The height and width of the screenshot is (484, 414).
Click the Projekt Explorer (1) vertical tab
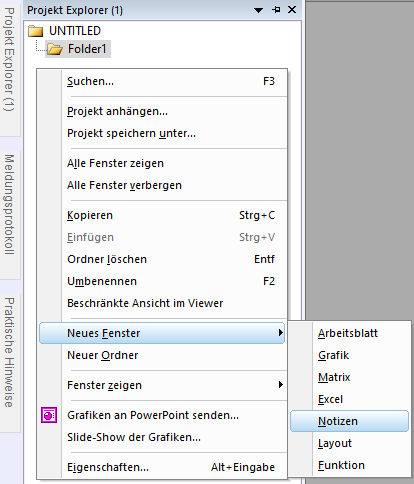pyautogui.click(x=10, y=60)
